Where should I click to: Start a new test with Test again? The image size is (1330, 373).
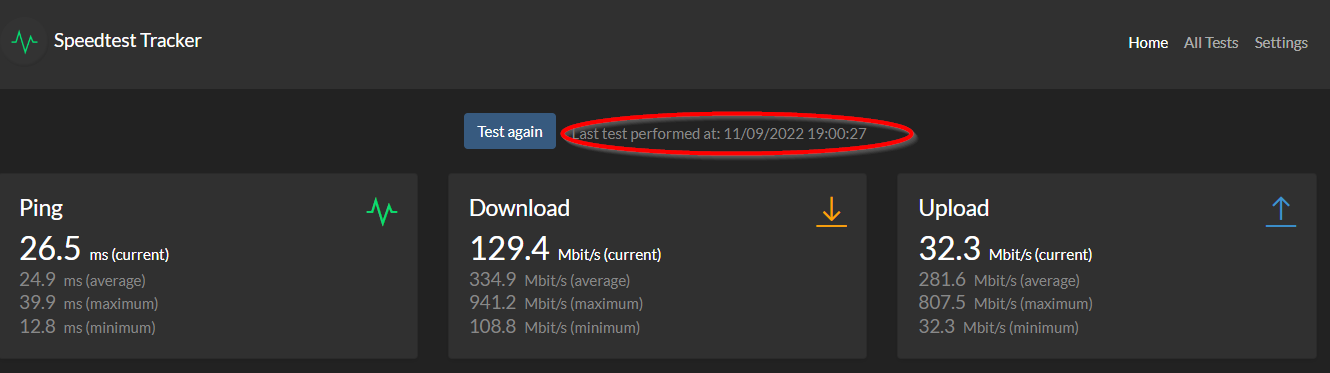(510, 131)
